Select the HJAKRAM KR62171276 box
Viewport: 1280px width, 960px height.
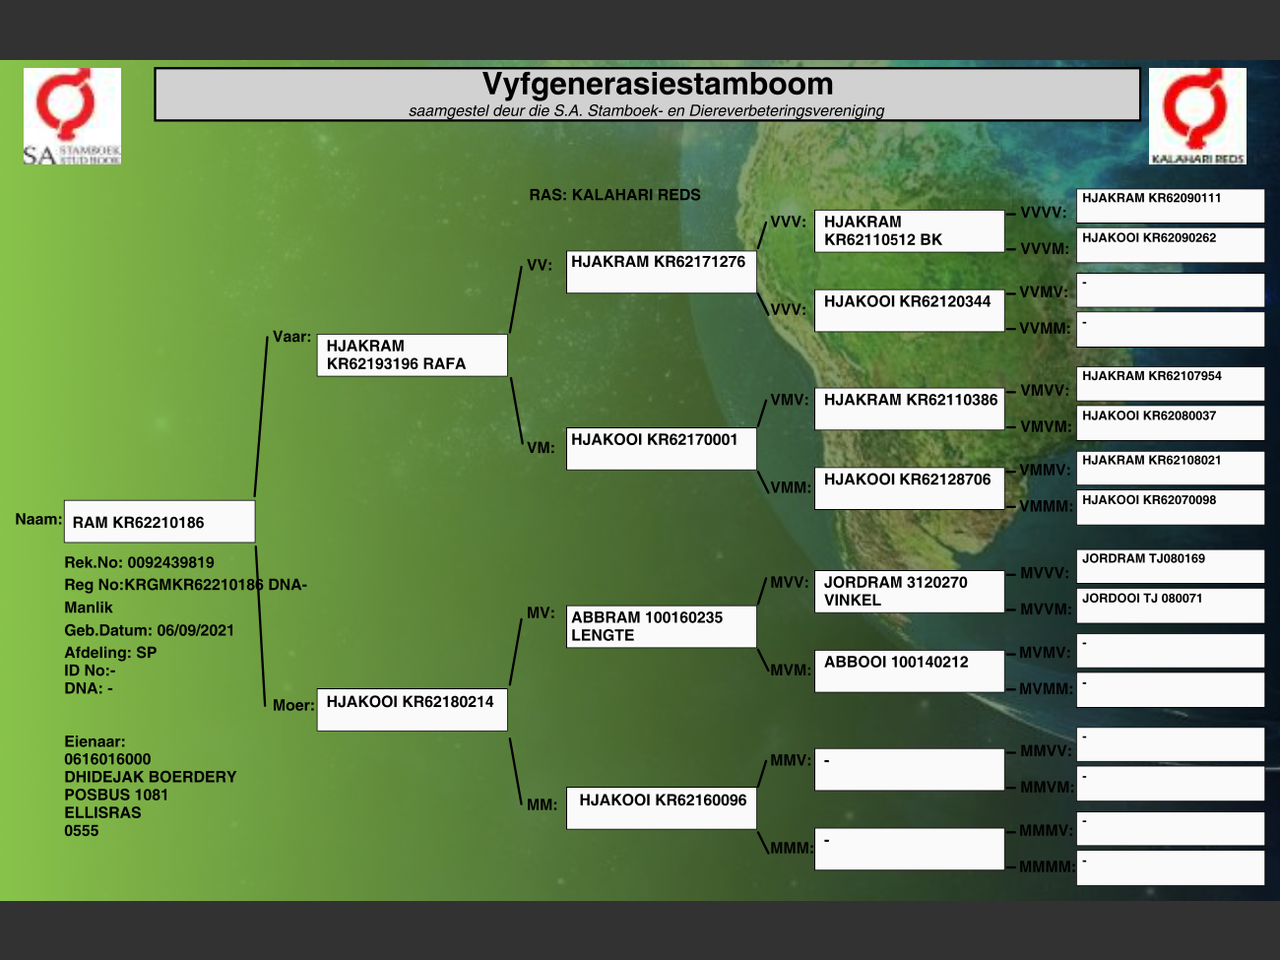[x=661, y=271]
